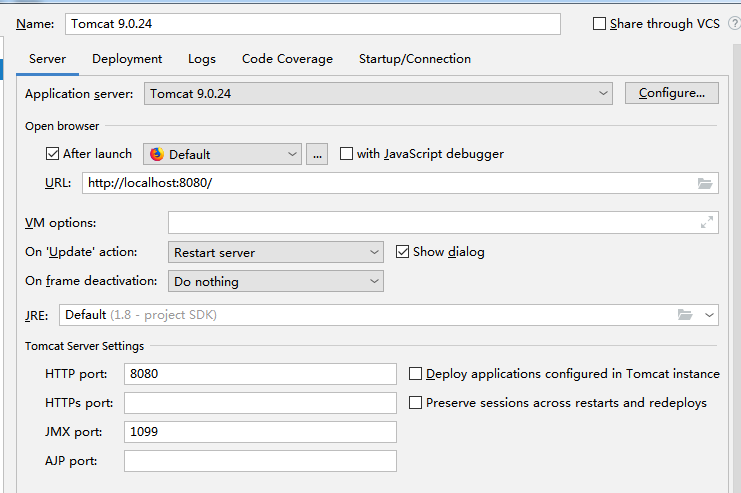Viewport: 741px width, 493px height.
Task: Enable Deploy applications configured in Tomcat instance
Action: pyautogui.click(x=415, y=374)
